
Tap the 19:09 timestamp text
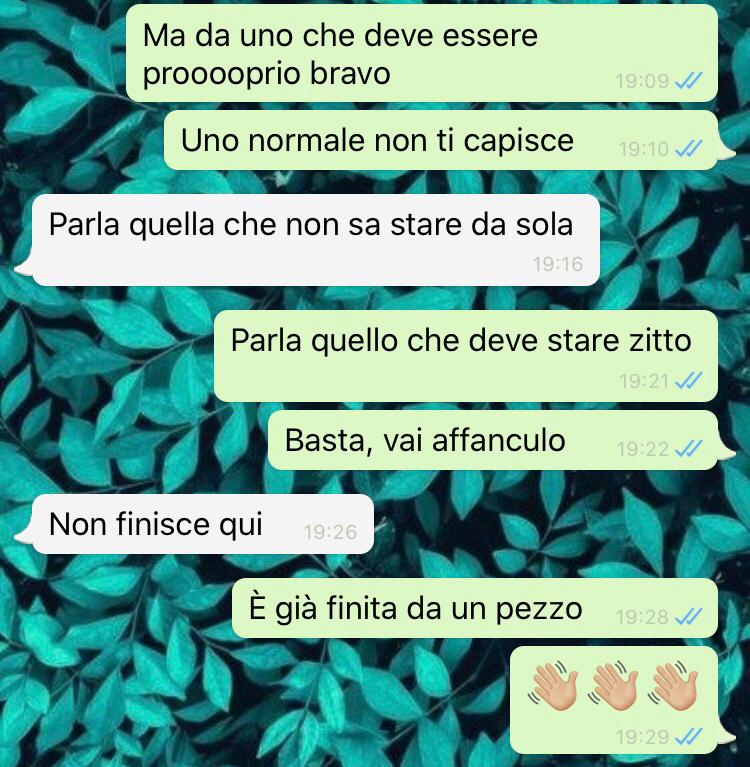click(x=642, y=81)
